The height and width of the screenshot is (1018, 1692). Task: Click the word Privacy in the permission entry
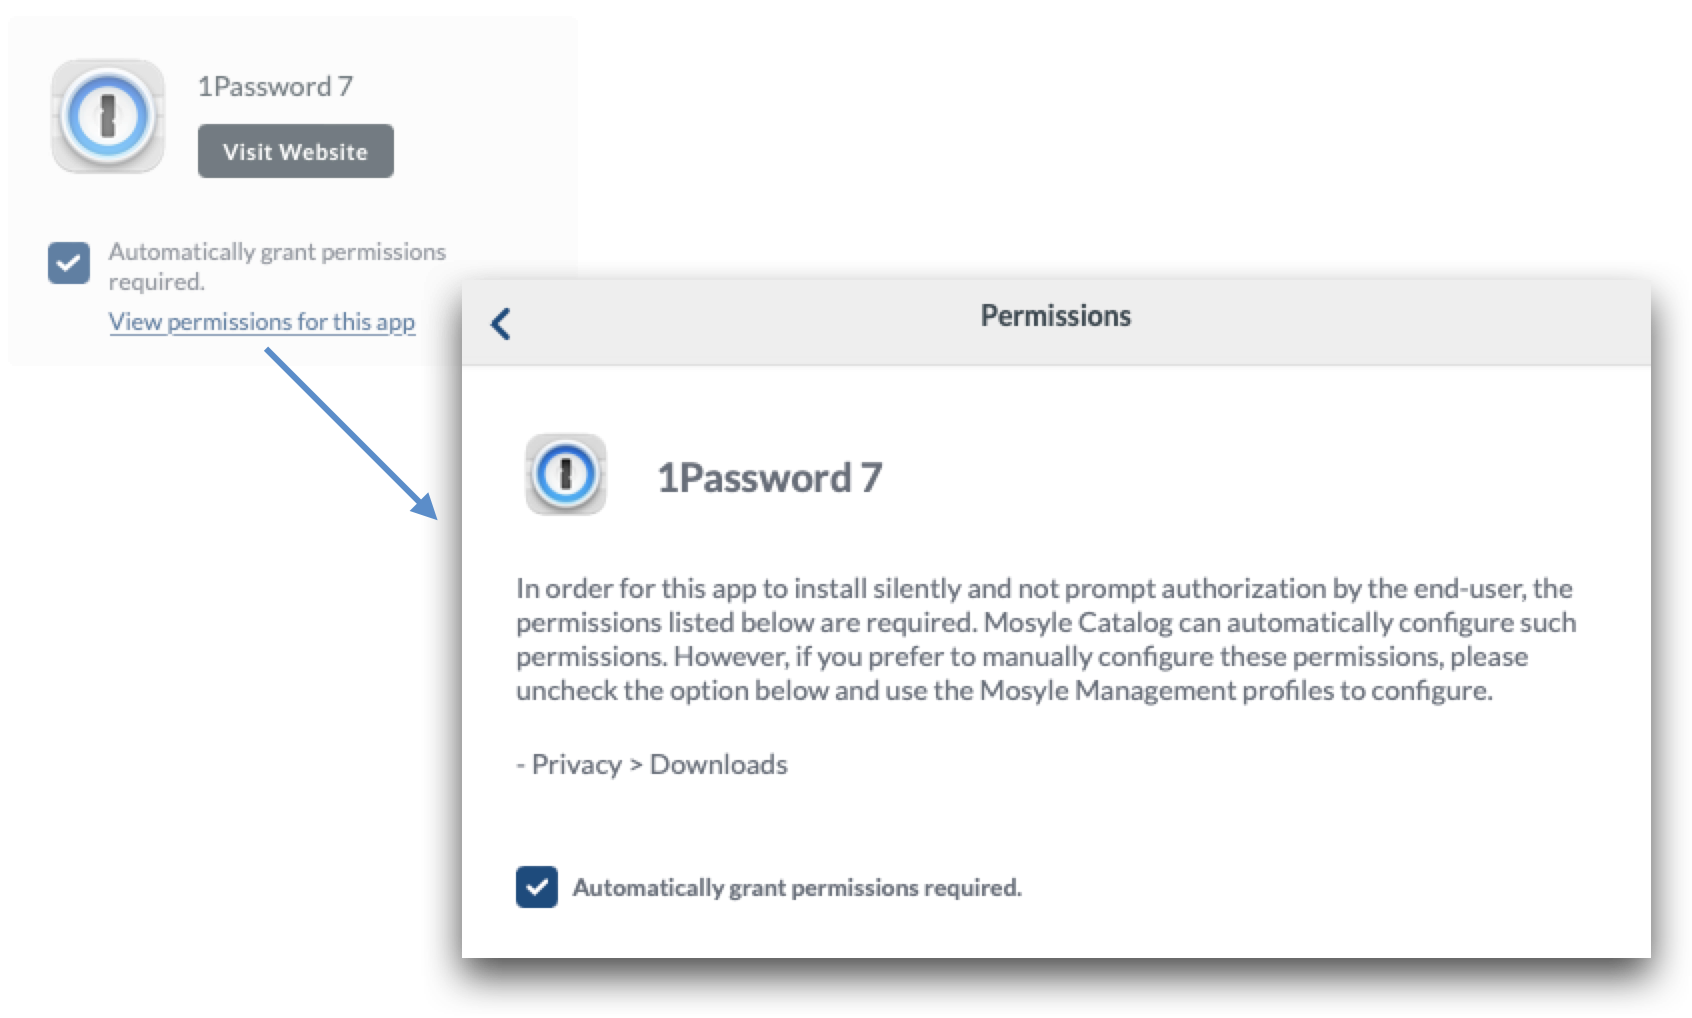pos(576,765)
